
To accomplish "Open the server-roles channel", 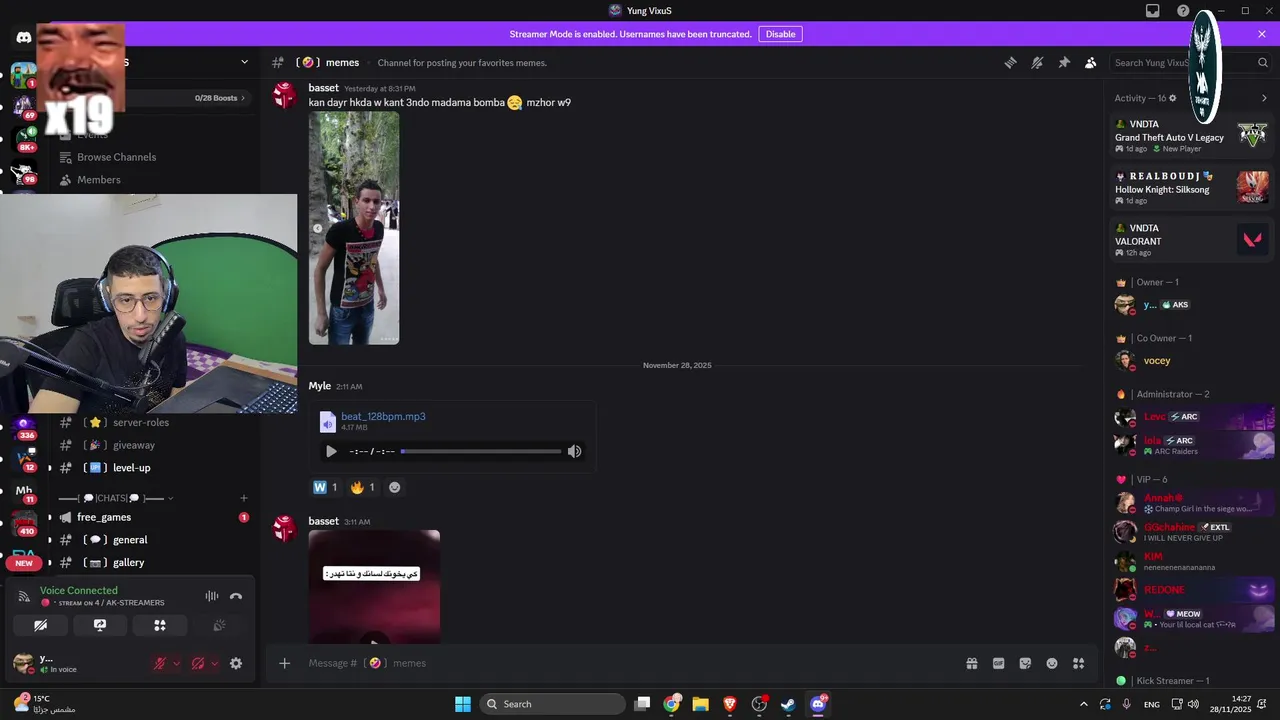I will point(141,422).
